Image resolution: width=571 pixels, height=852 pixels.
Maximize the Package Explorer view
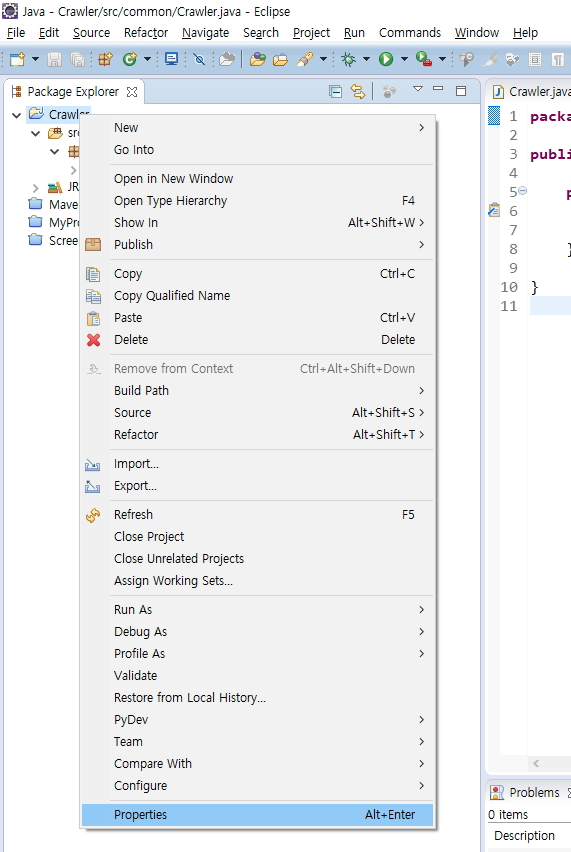click(x=461, y=91)
